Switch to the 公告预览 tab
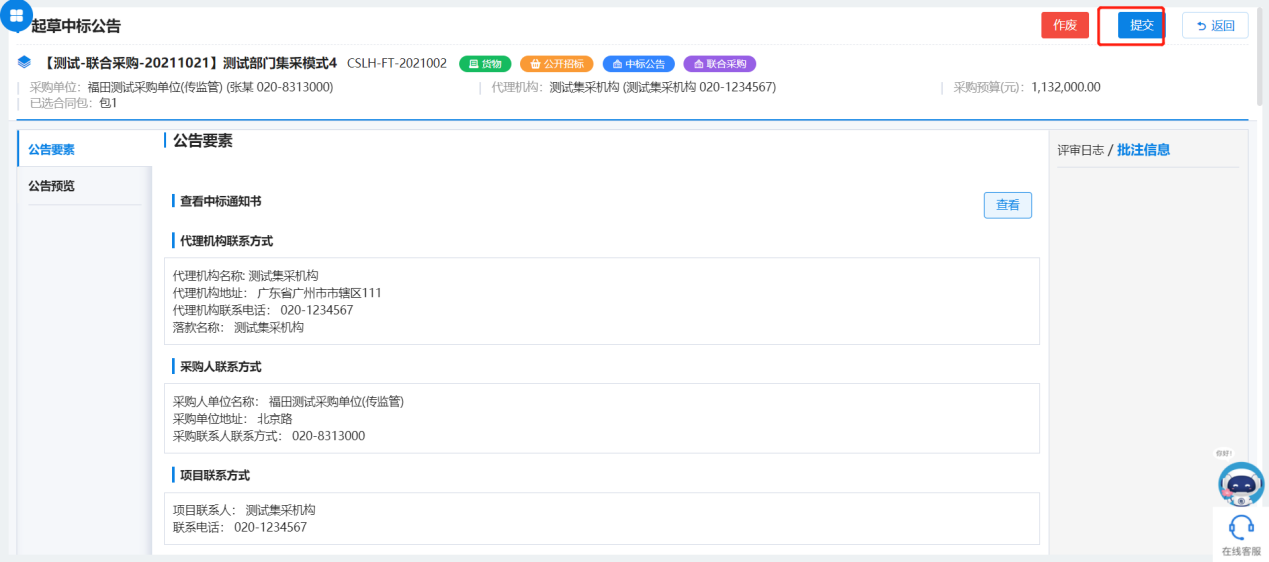The width and height of the screenshot is (1269, 562). pyautogui.click(x=52, y=186)
